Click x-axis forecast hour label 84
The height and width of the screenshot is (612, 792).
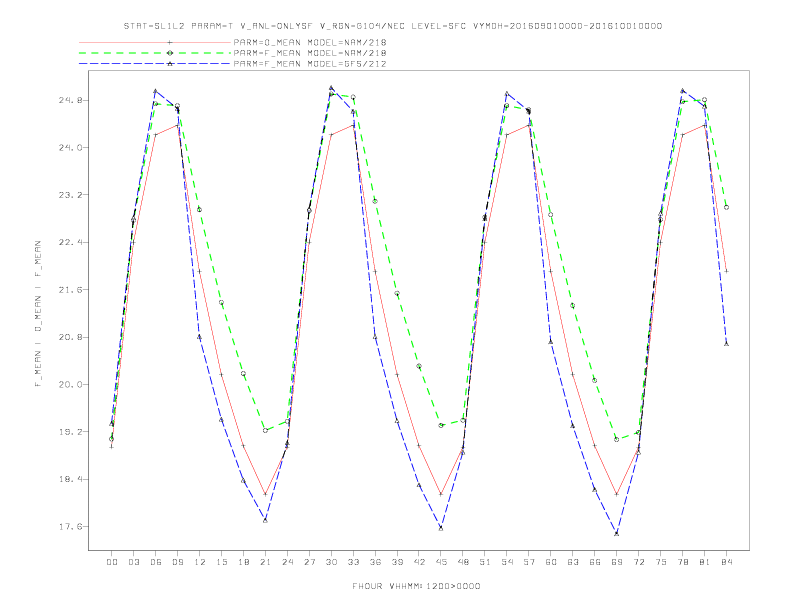727,562
